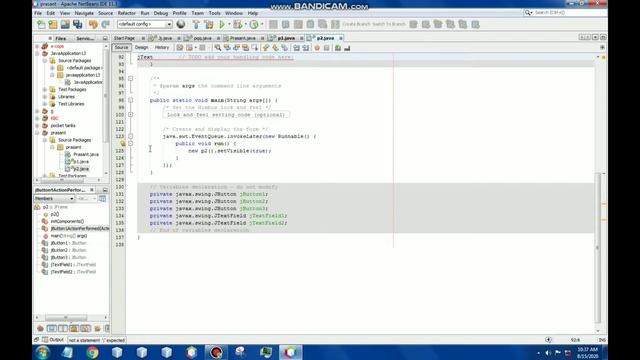Click the Shift Line Right editor icon
This screenshot has height=360, width=640.
point(306,48)
